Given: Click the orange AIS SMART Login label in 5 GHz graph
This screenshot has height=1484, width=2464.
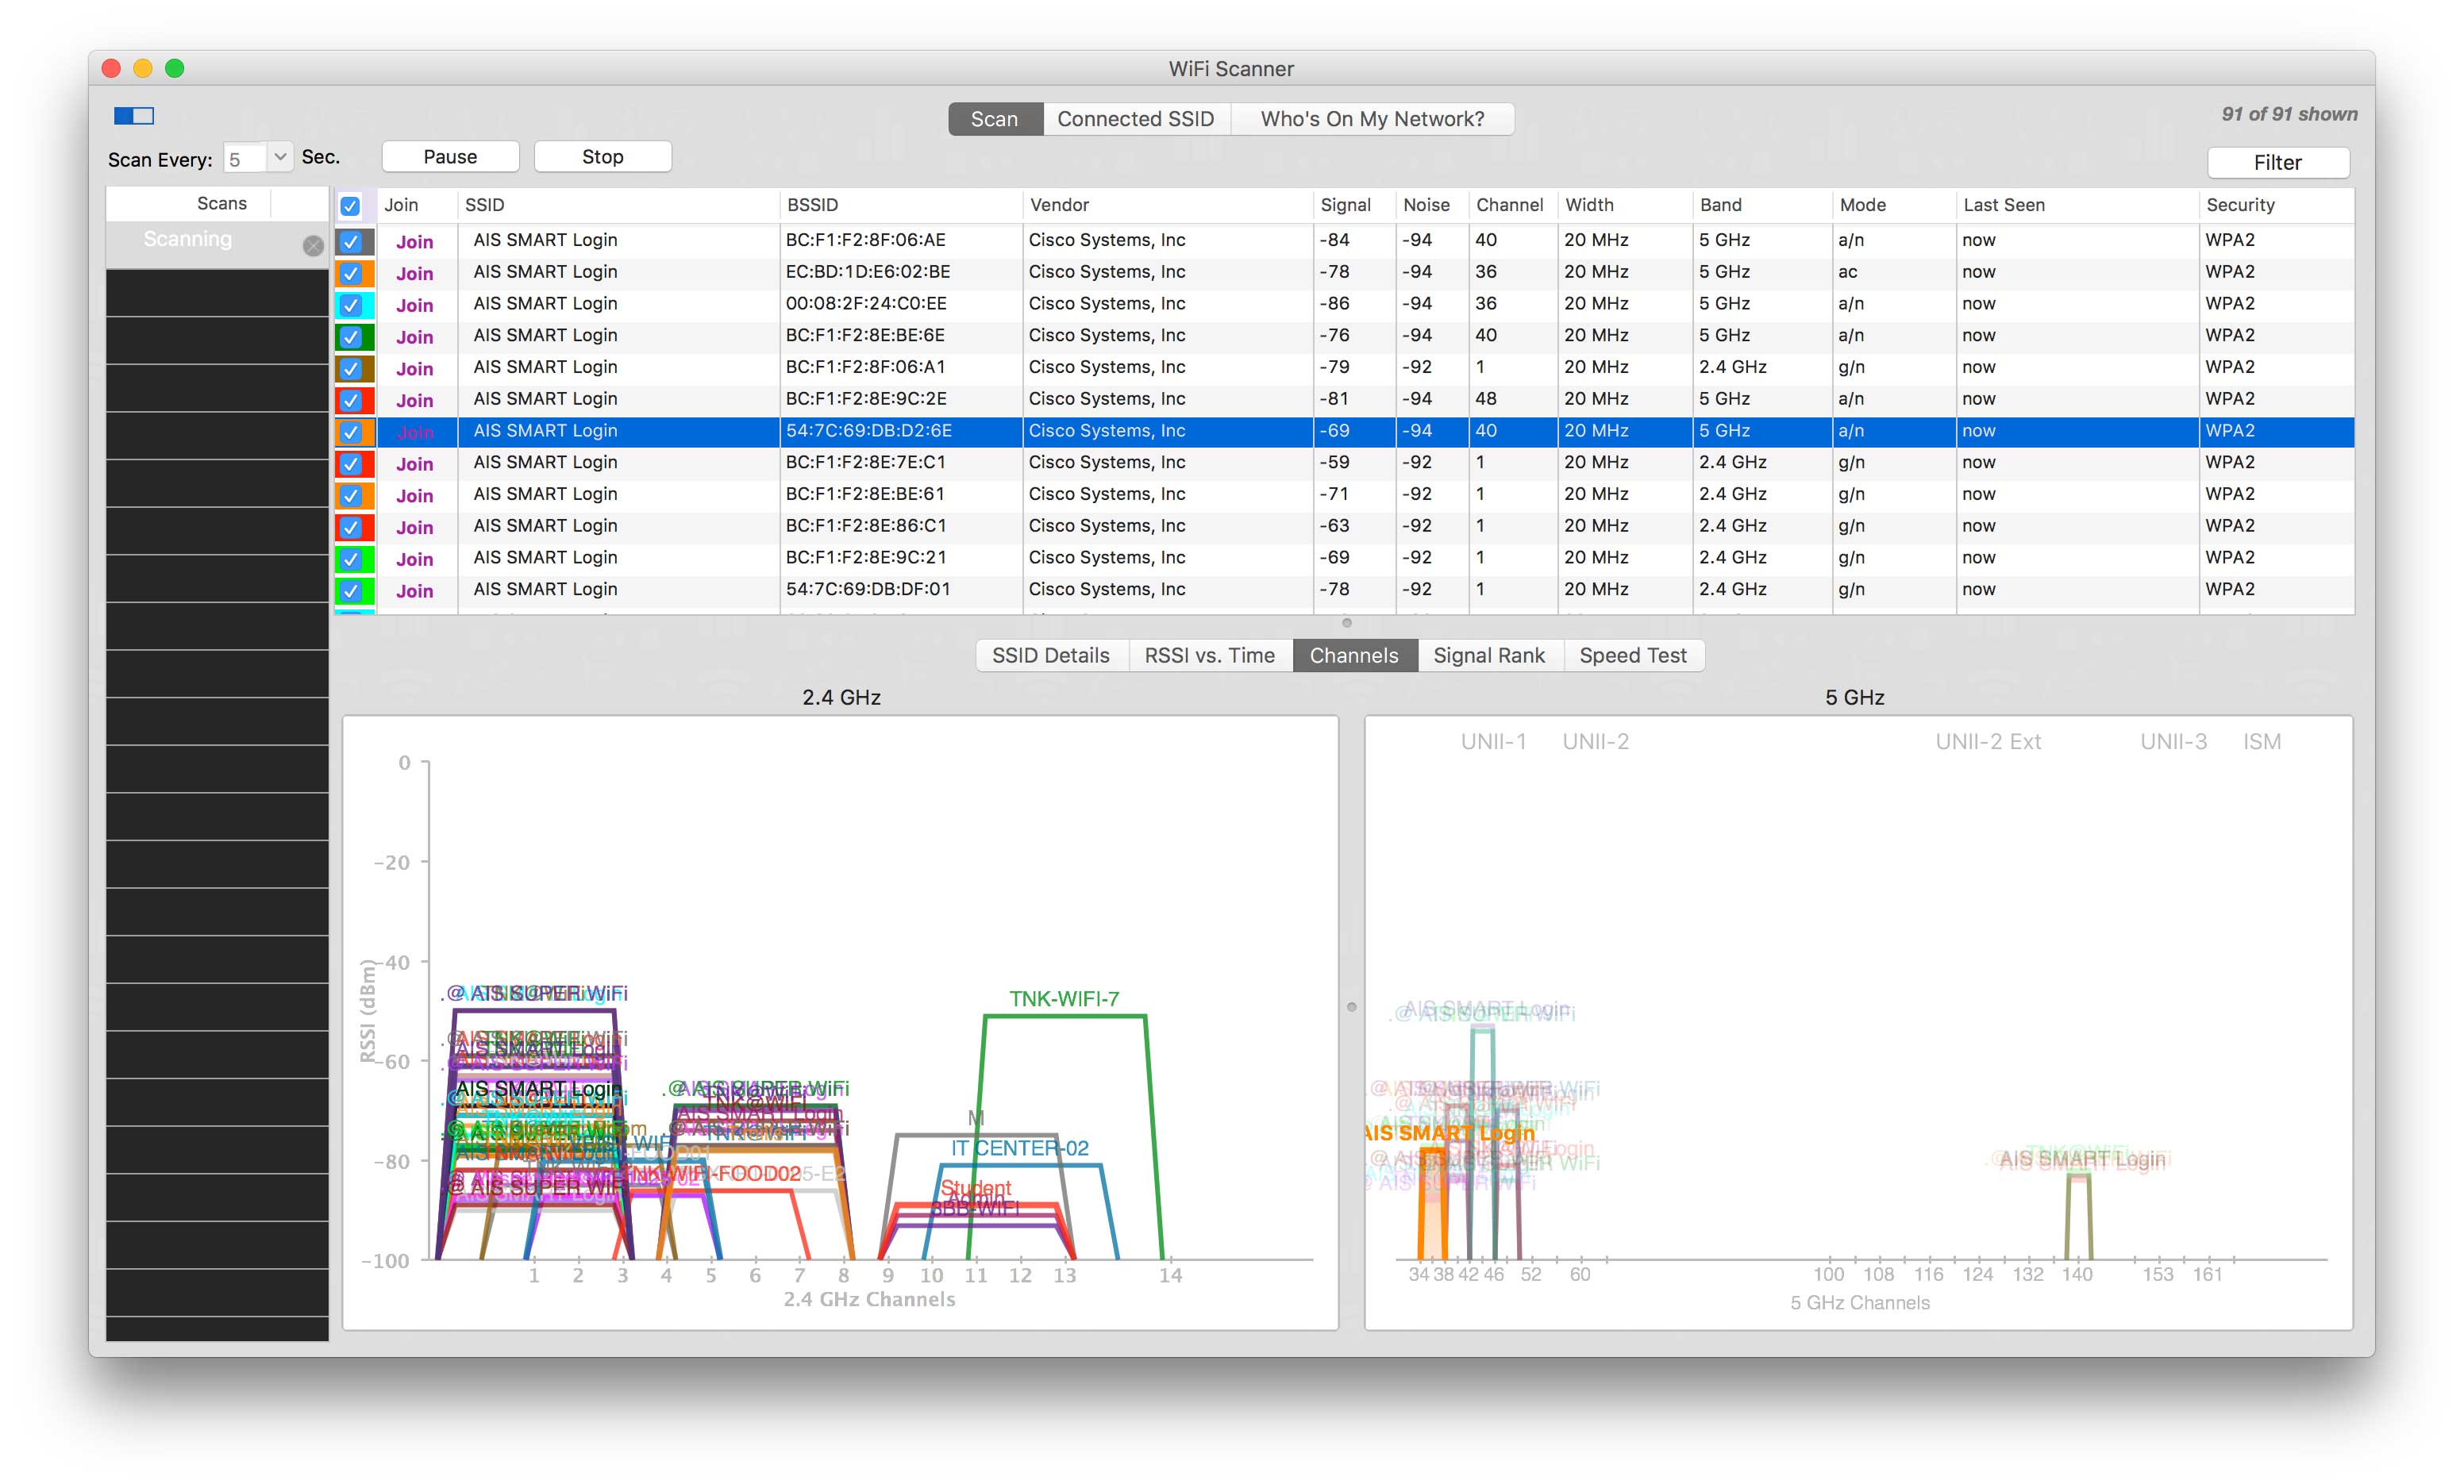Looking at the screenshot, I should [1450, 1133].
